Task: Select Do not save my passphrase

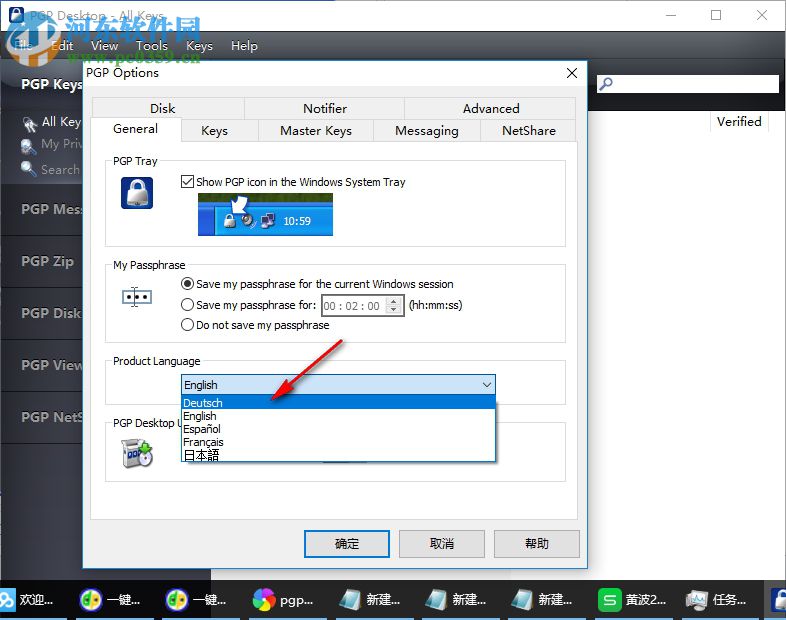Action: pyautogui.click(x=187, y=325)
